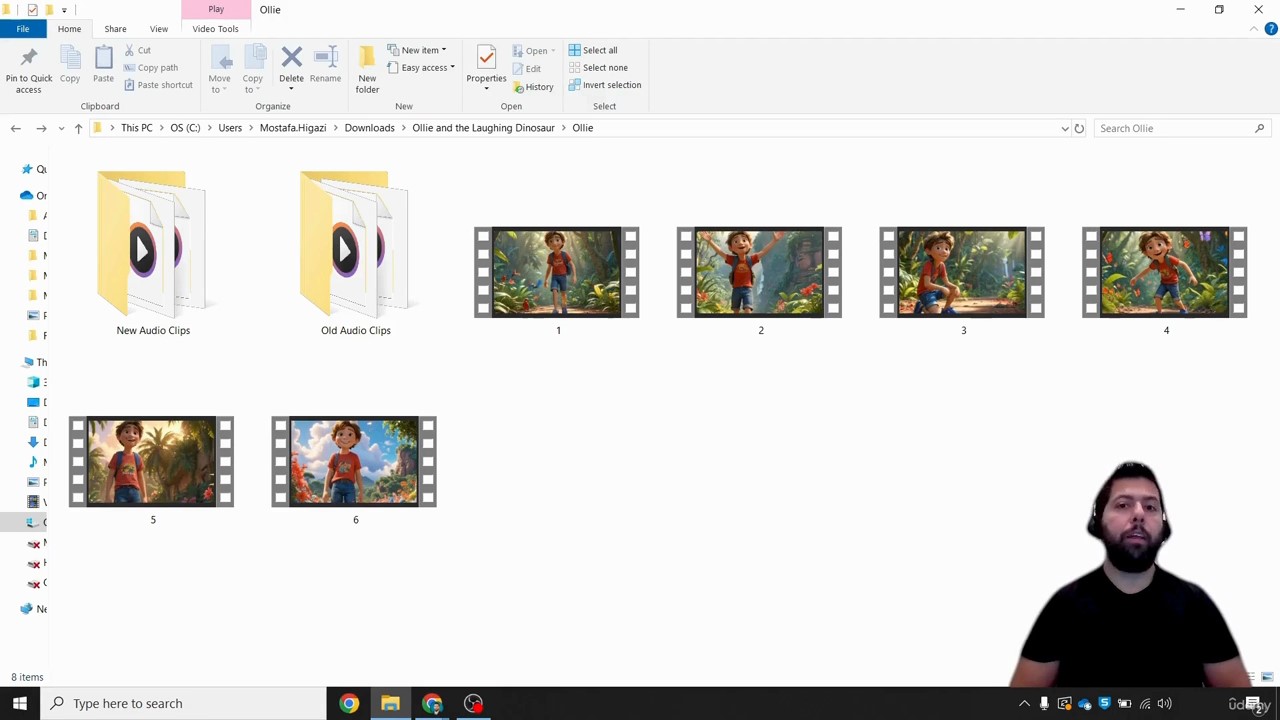Click Select all
Viewport: 1280px width, 720px height.
[x=593, y=50]
